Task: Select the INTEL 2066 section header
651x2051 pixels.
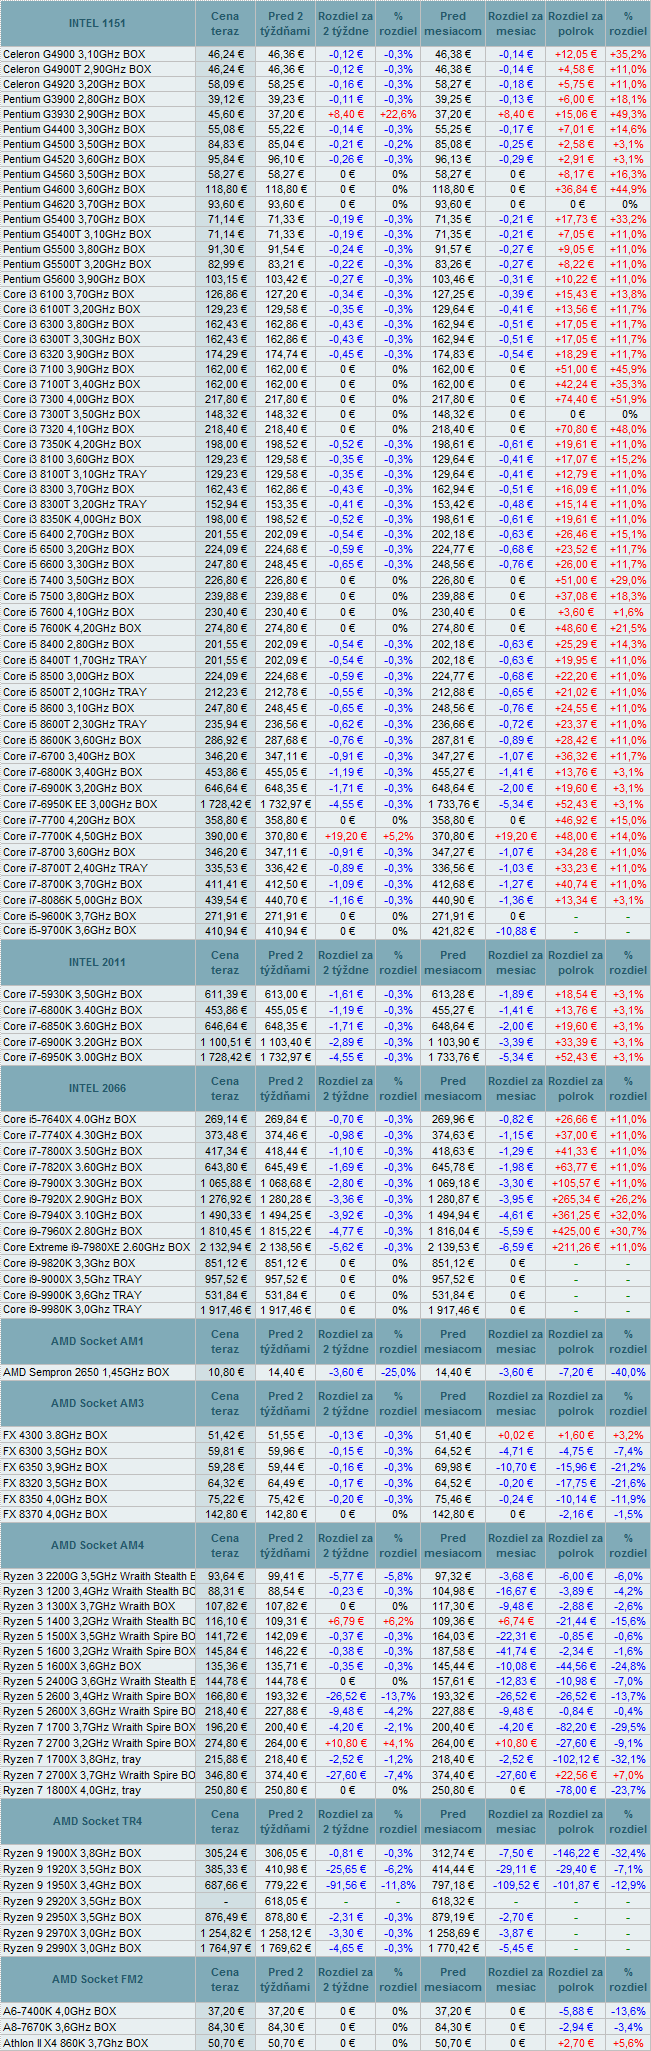Action: point(97,1088)
